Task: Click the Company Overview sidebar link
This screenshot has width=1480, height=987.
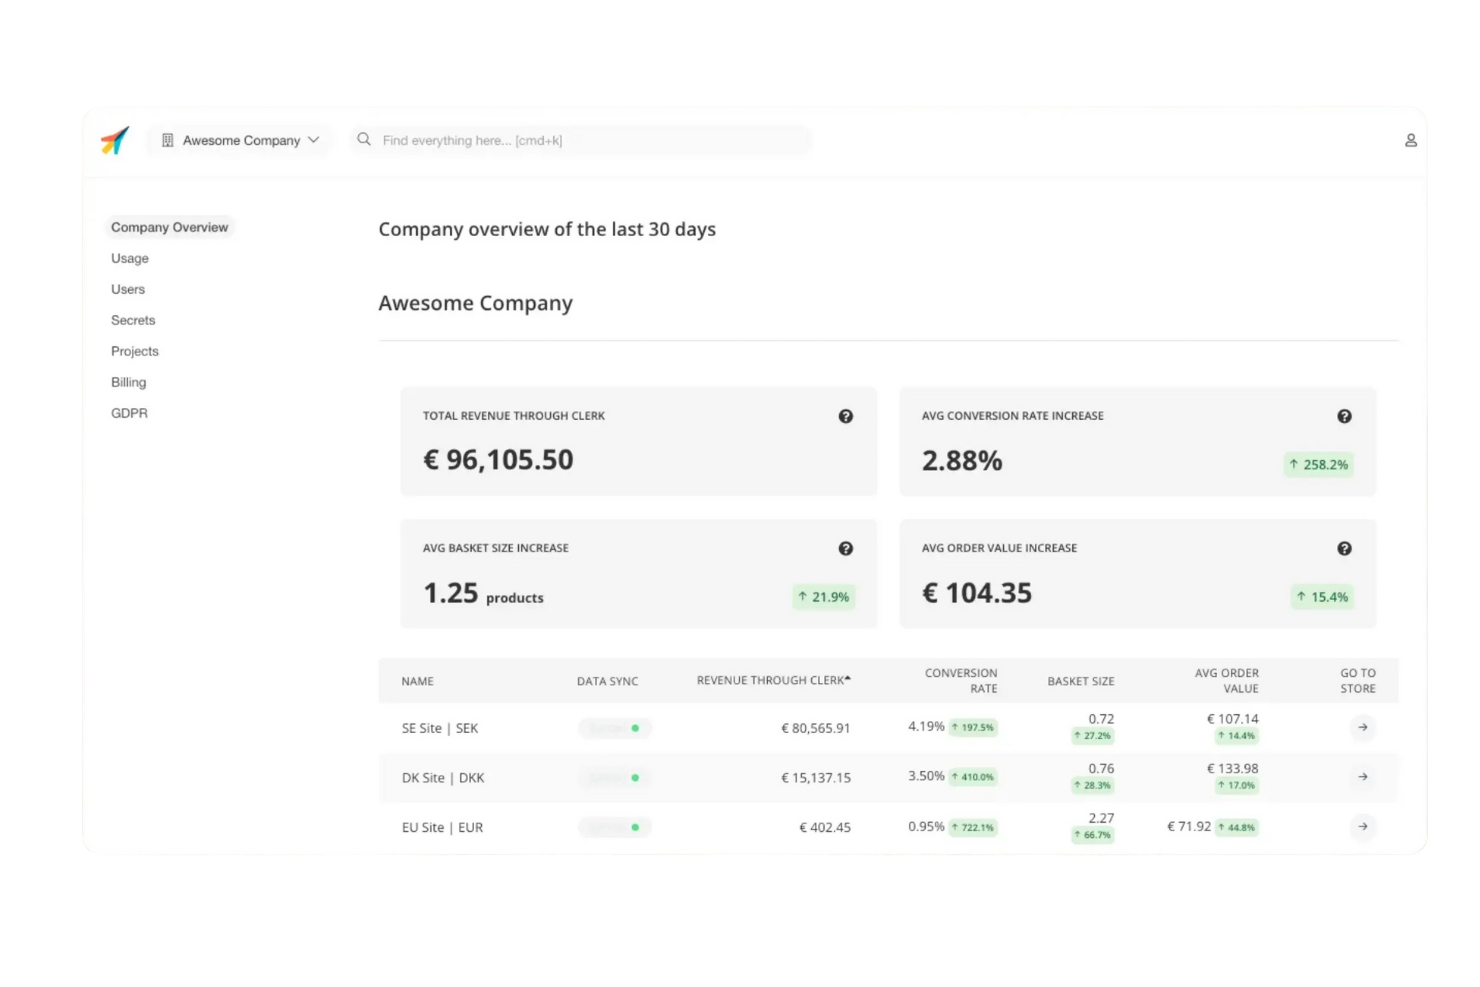Action: [x=169, y=227]
